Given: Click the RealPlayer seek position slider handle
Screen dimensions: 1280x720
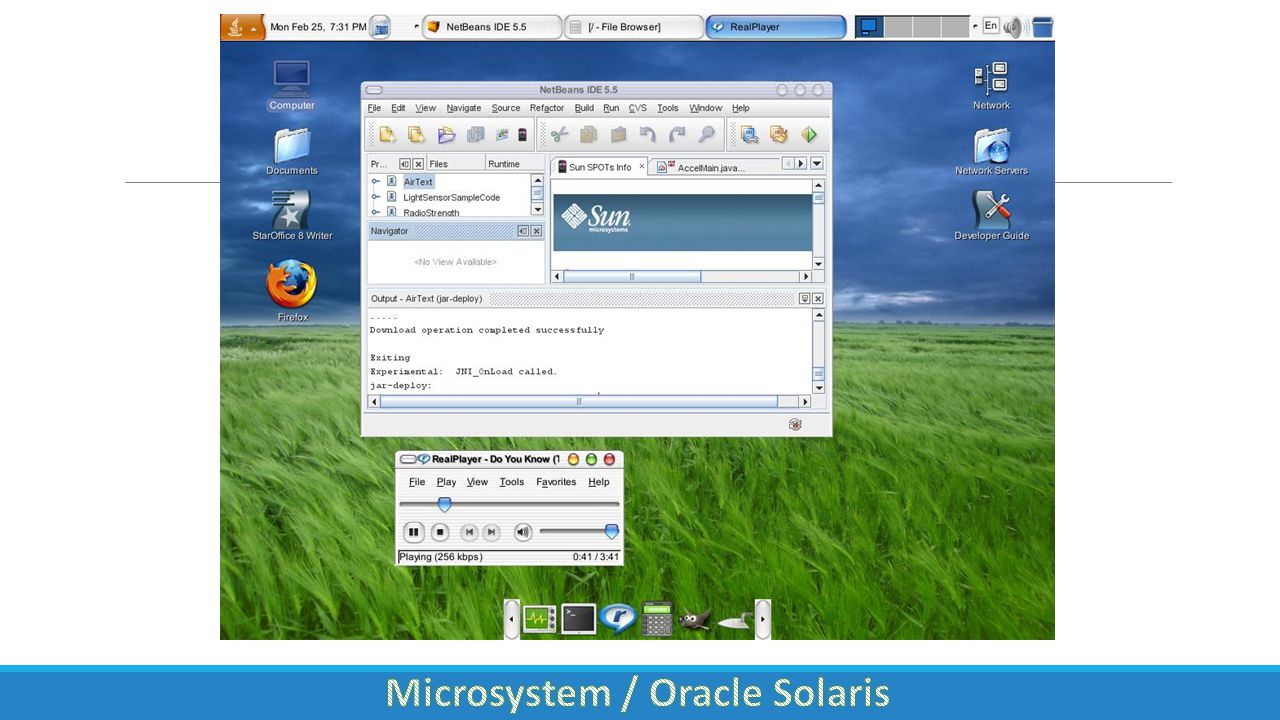Looking at the screenshot, I should pos(444,504).
